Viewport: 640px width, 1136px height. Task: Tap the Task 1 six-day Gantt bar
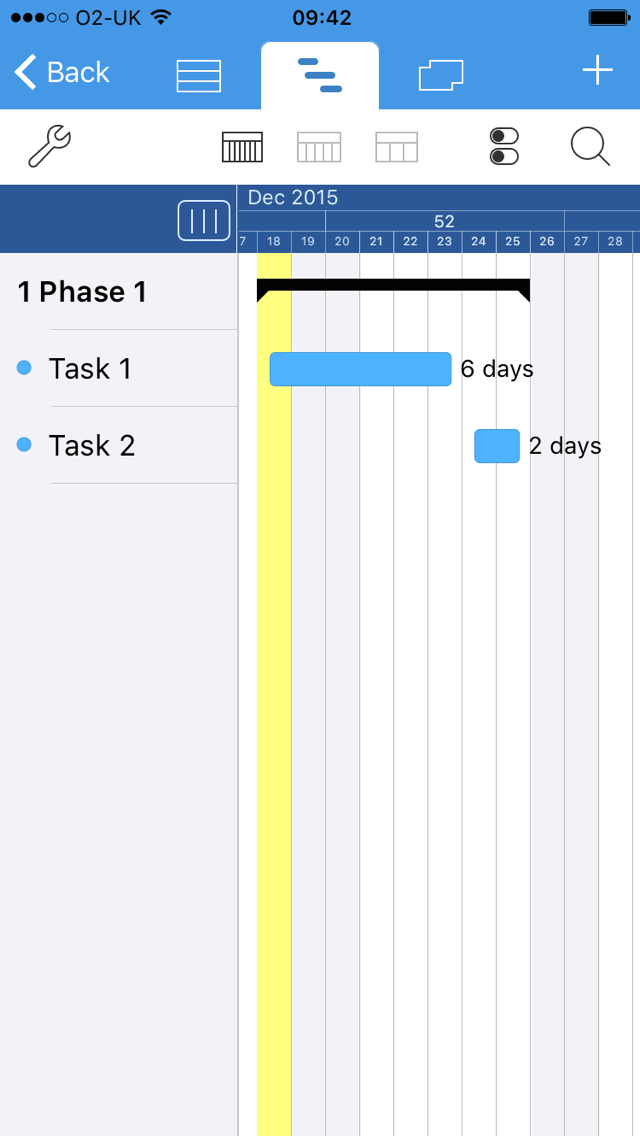coord(360,369)
